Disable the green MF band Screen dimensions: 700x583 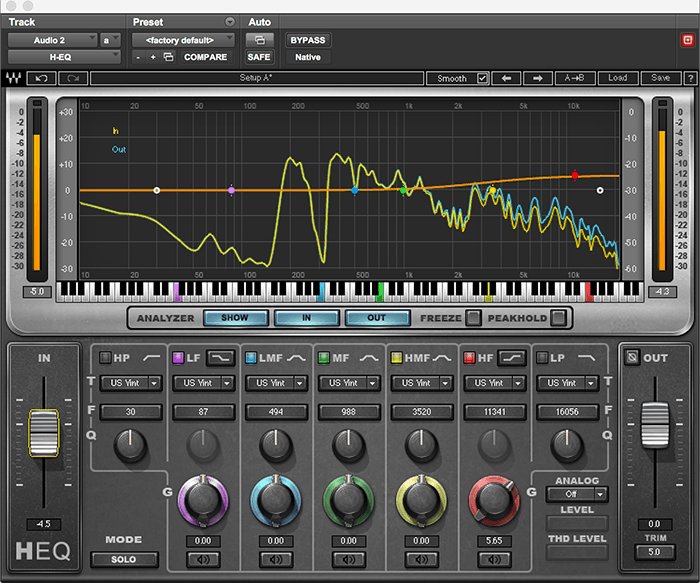(x=324, y=358)
